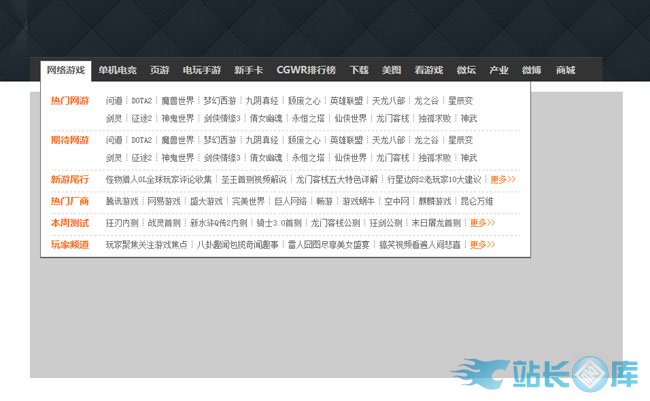Click the 腾讯游戏 vendor link
Viewport: 650px width, 401px height.
(122, 202)
